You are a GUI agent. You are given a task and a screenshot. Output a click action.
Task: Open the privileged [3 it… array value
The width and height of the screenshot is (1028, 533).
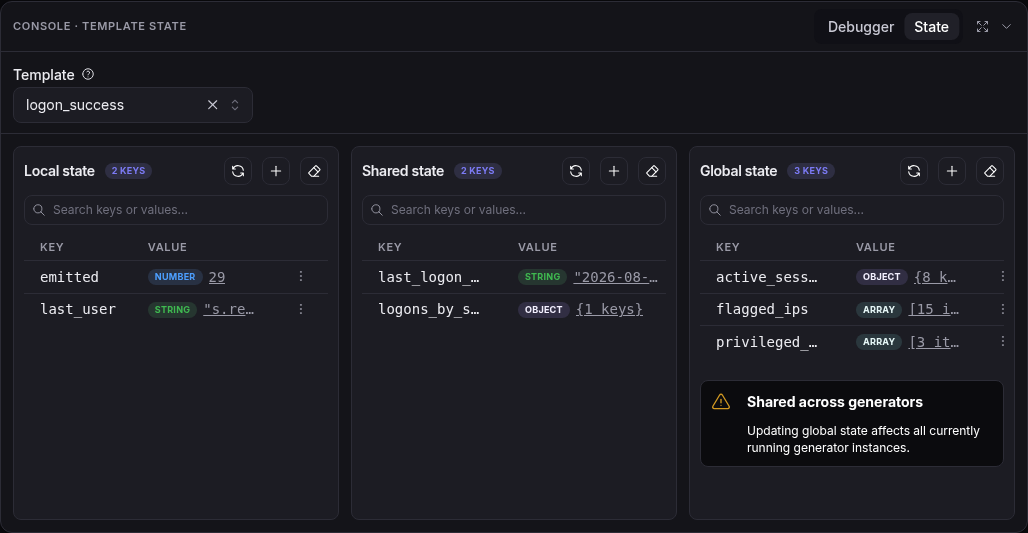click(934, 342)
